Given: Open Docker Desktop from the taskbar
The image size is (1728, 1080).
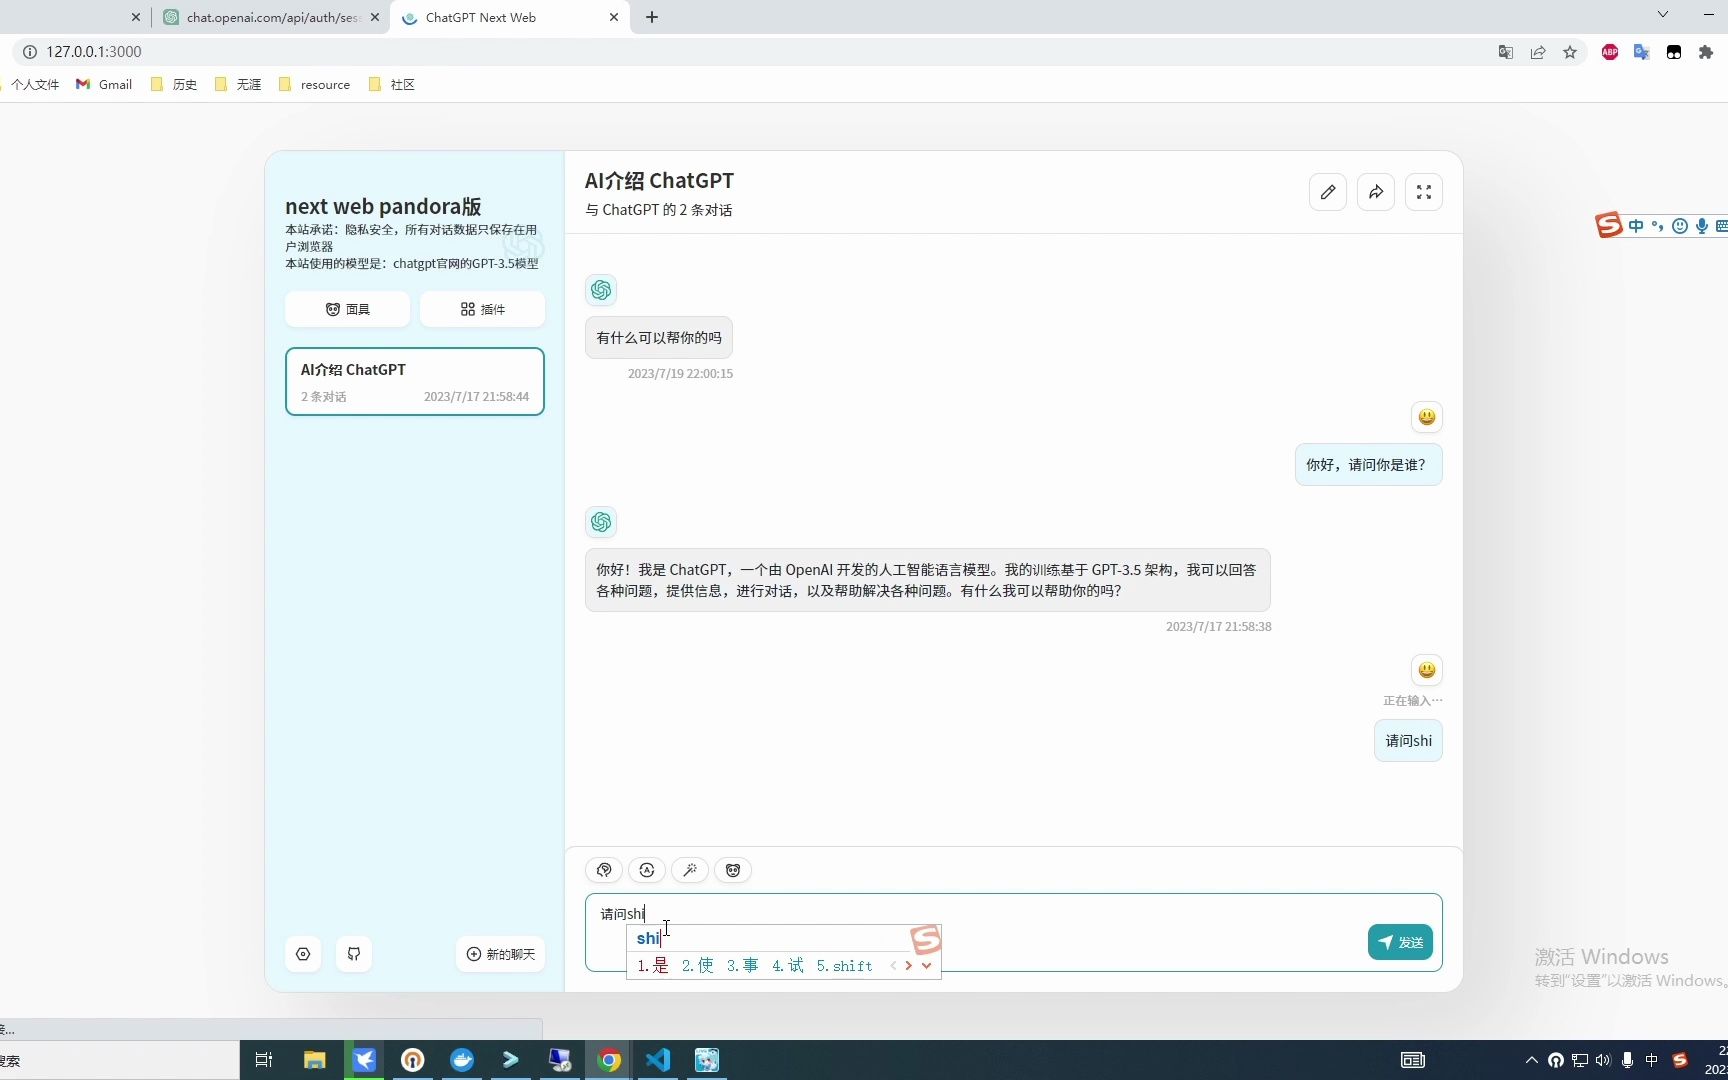Looking at the screenshot, I should 462,1060.
